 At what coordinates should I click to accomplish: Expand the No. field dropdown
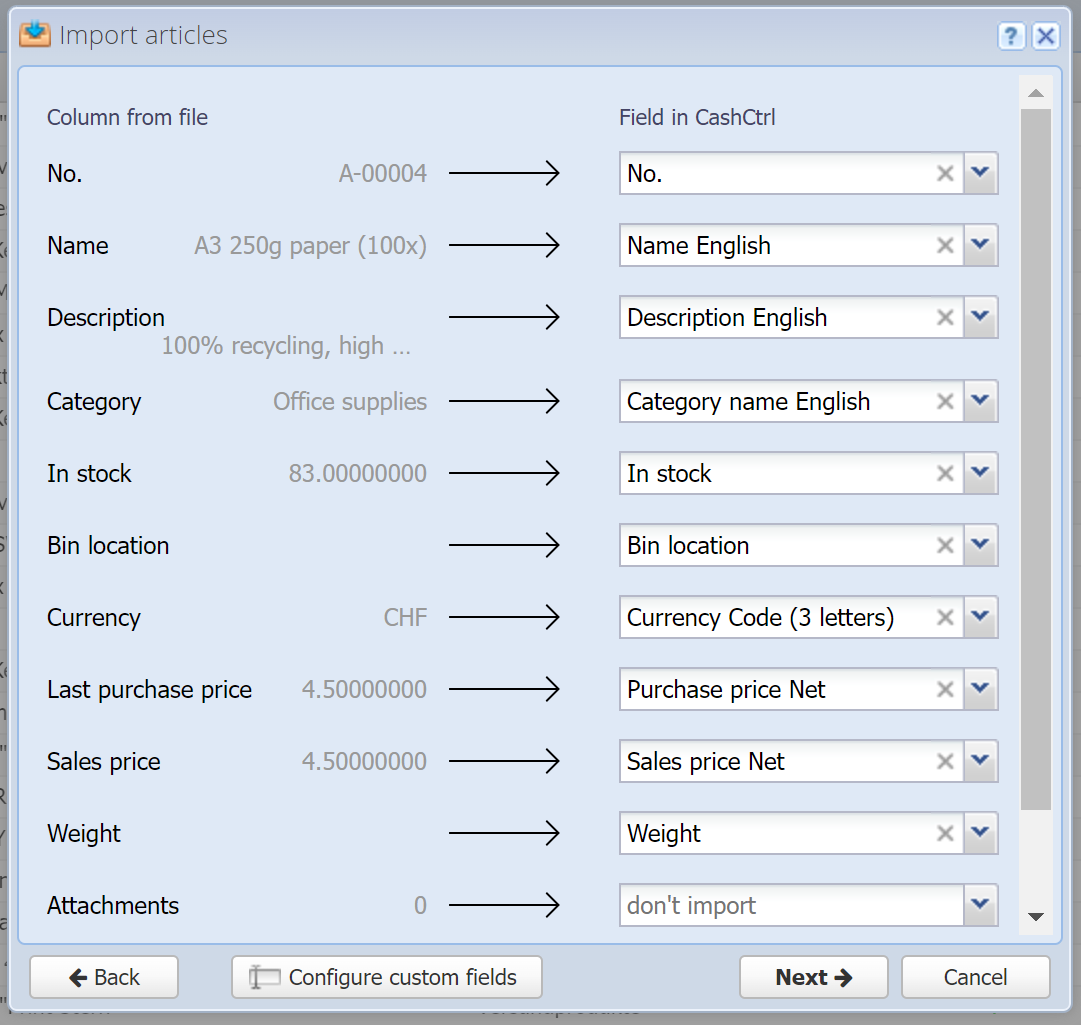pyautogui.click(x=980, y=173)
